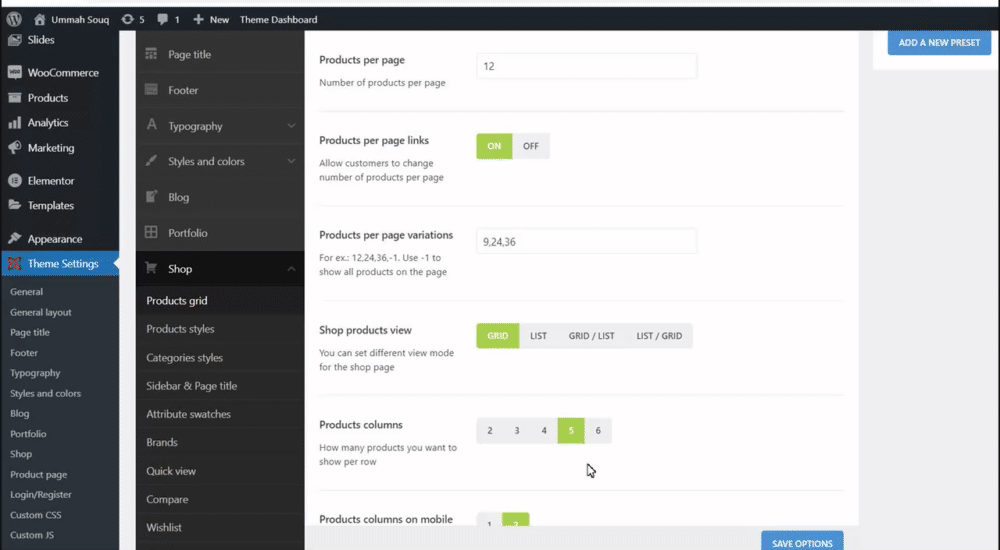Open Product page submenu link

click(x=38, y=474)
